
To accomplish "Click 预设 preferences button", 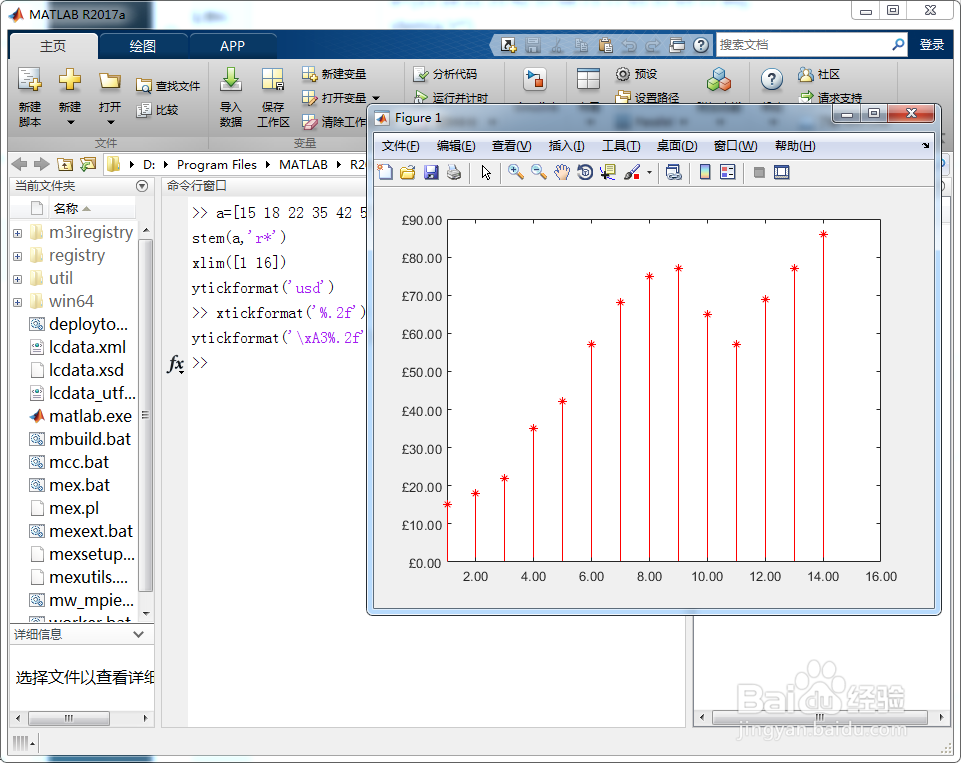I will point(636,74).
